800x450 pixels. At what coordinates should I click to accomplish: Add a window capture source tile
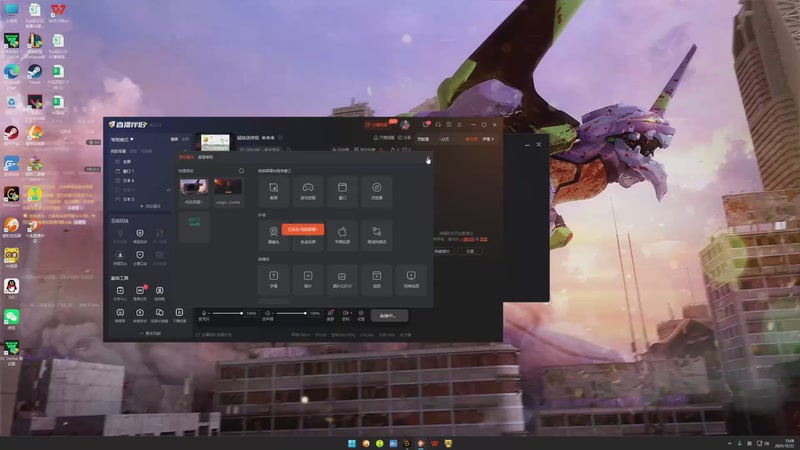(x=342, y=191)
